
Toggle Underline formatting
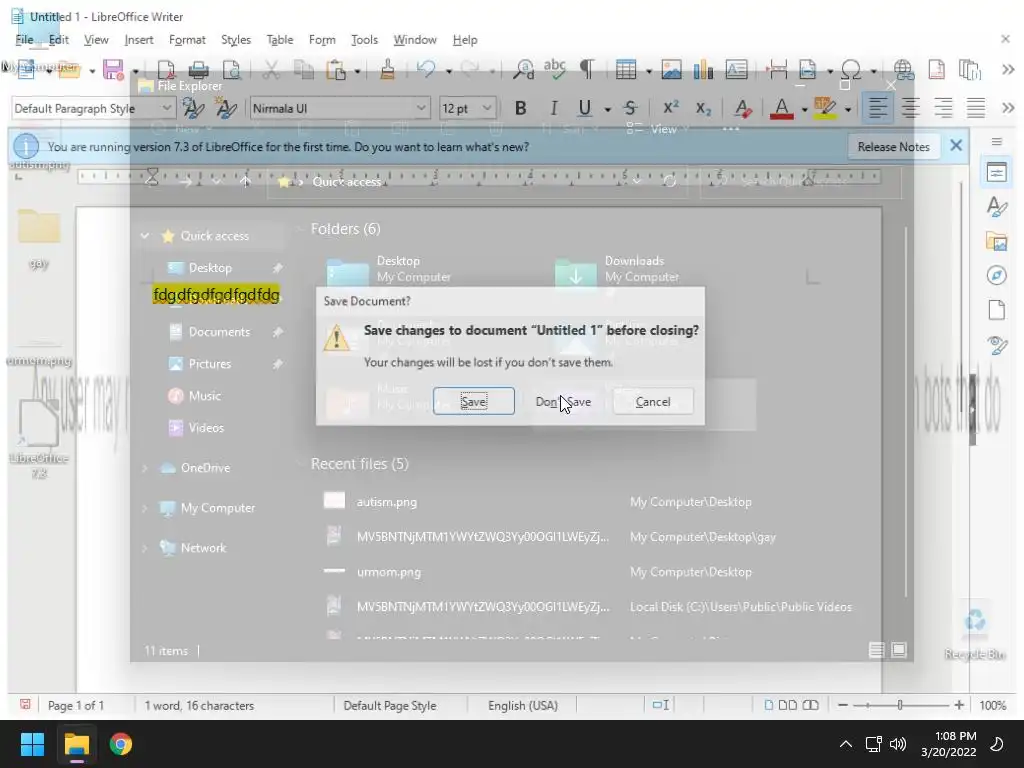pos(584,108)
